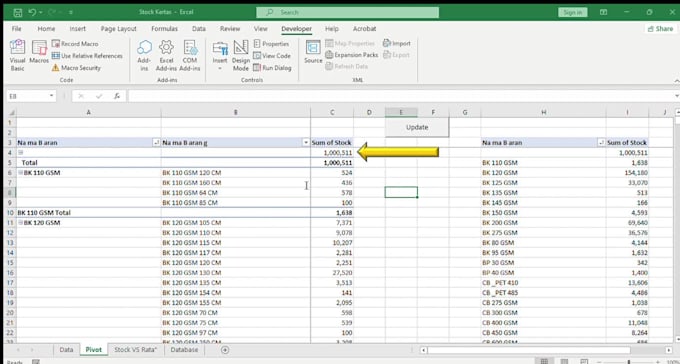The height and width of the screenshot is (364, 680).
Task: Click Refresh Data in XML group
Action: pos(346,66)
